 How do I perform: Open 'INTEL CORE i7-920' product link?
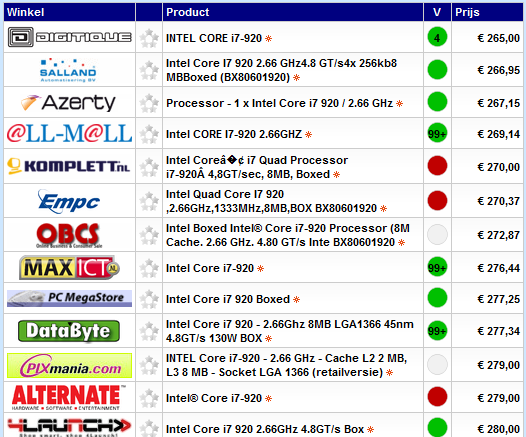(214, 38)
